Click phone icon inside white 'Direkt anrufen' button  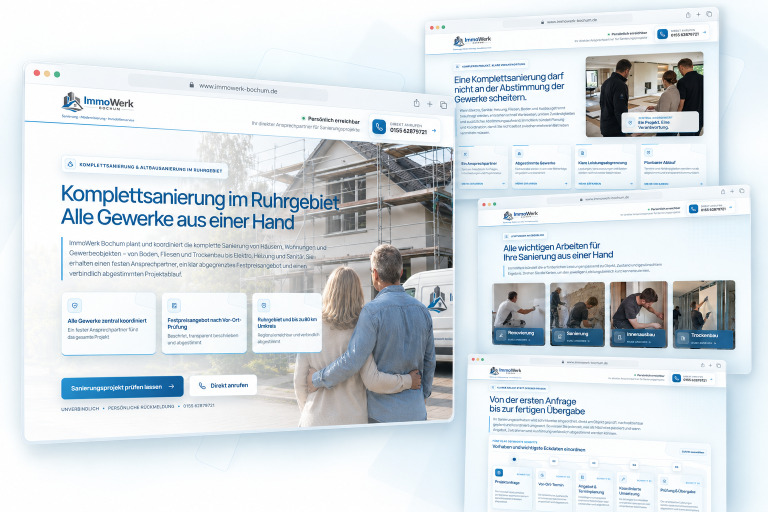pos(202,386)
